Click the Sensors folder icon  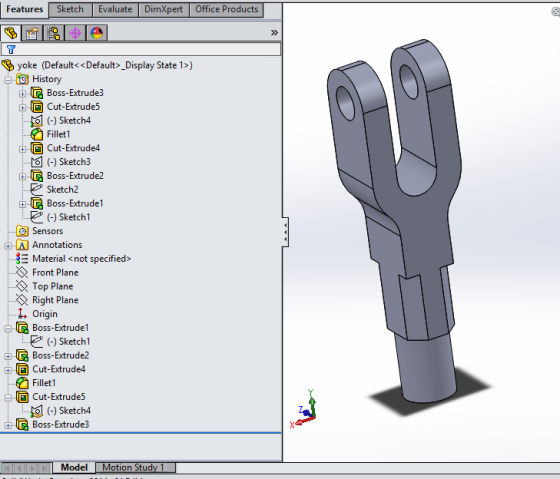[22, 231]
